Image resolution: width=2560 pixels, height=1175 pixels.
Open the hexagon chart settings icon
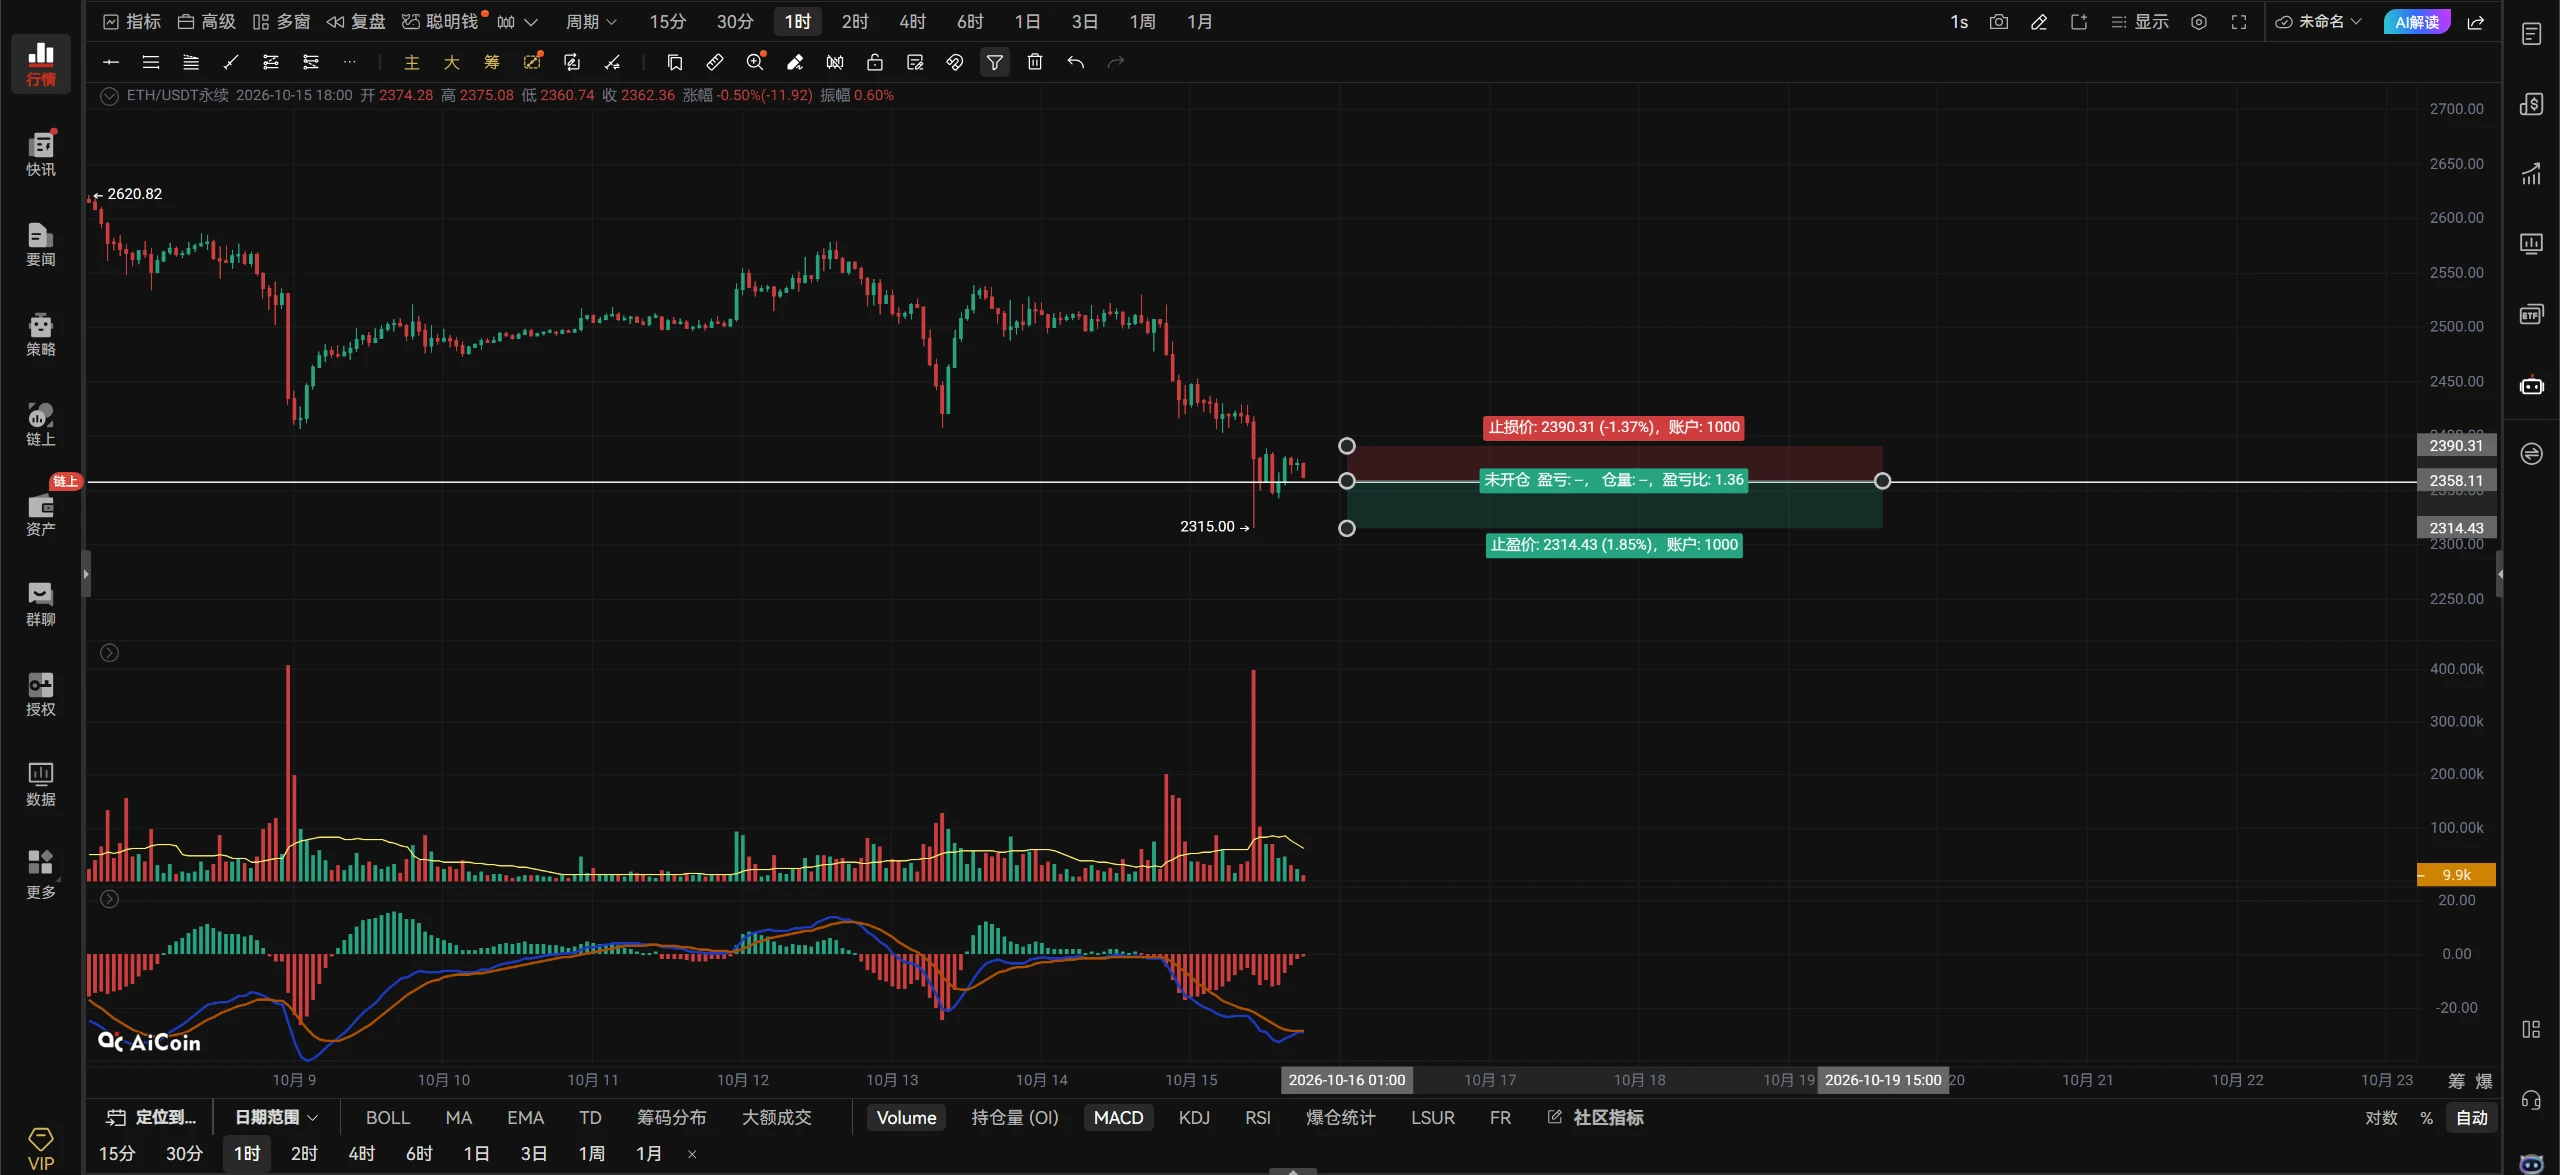pyautogui.click(x=2199, y=22)
